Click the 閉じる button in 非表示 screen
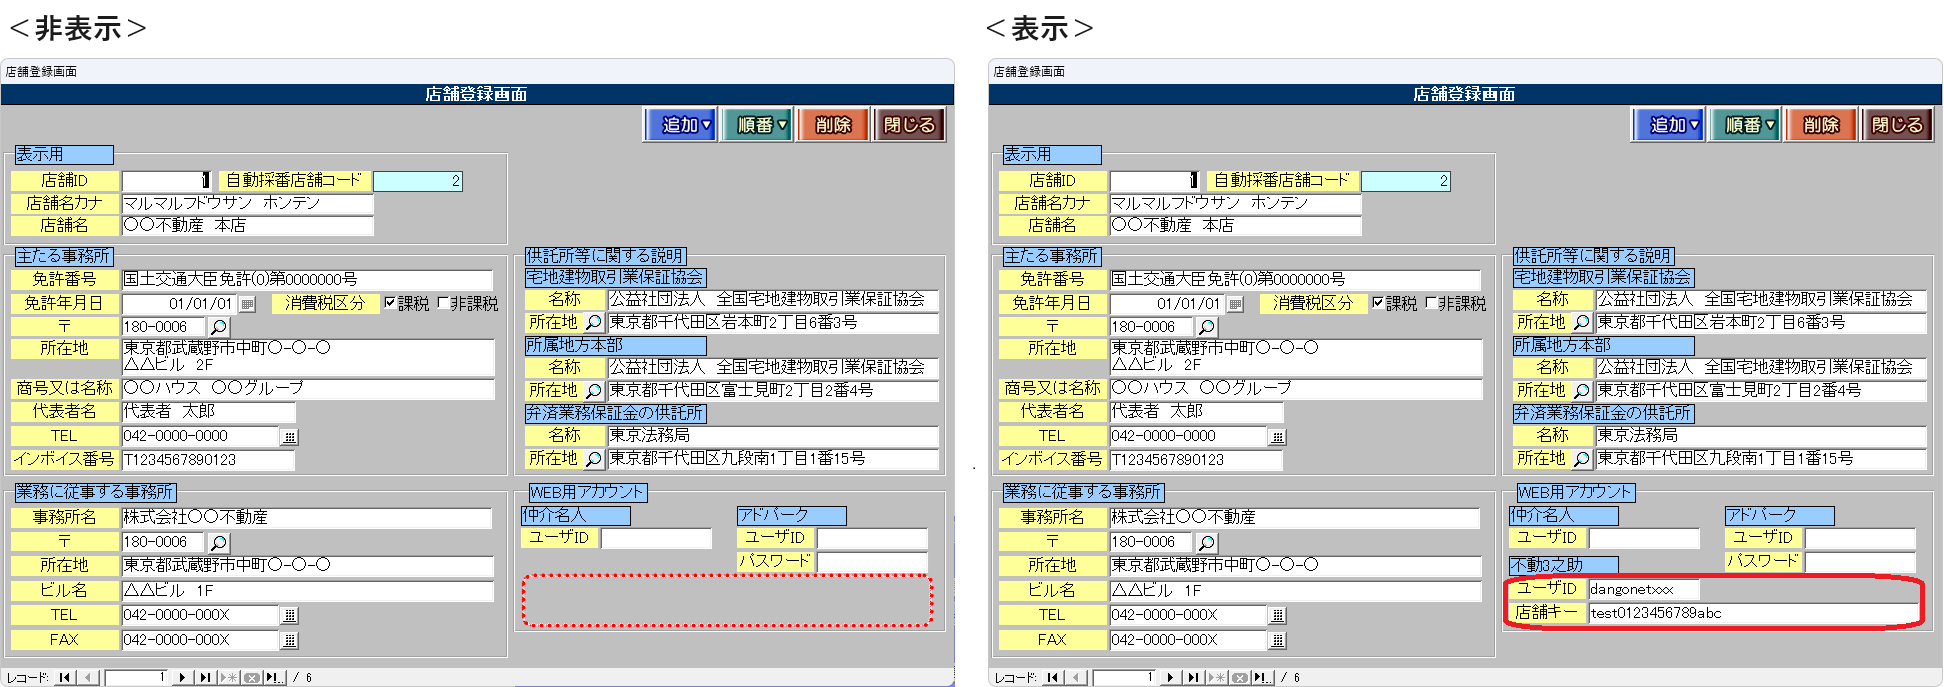 pos(909,125)
